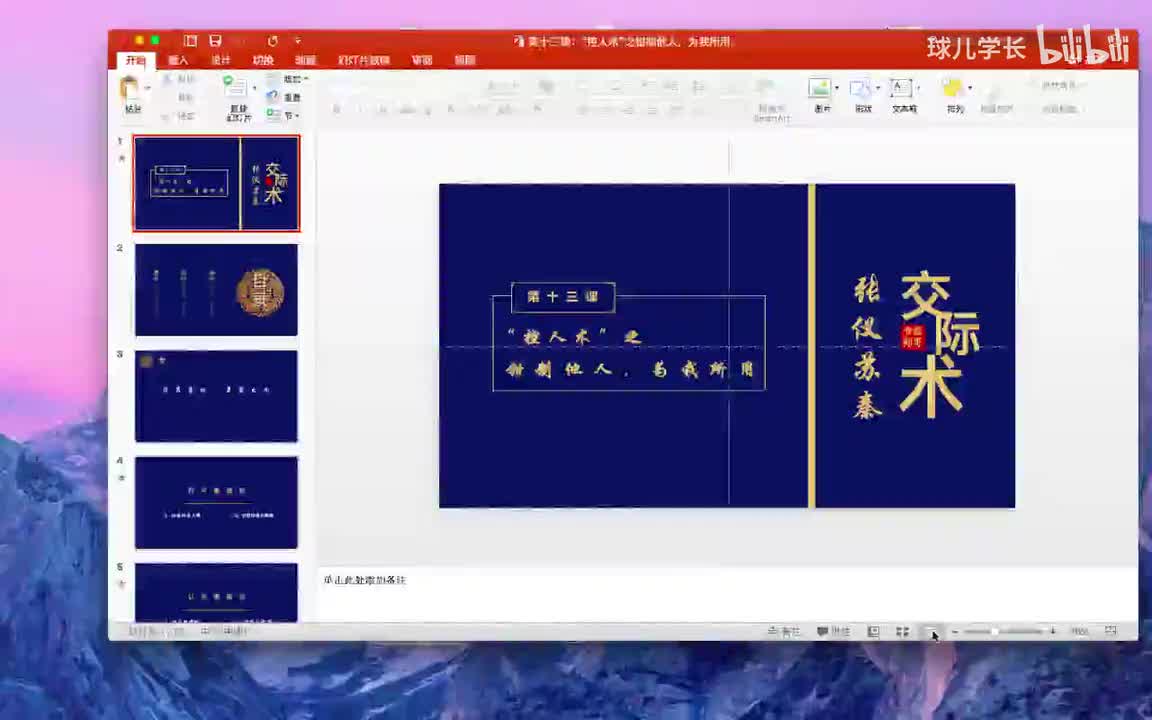Open the Animations (动画) ribbon tab
Viewport: 1152px width, 720px height.
(x=306, y=60)
